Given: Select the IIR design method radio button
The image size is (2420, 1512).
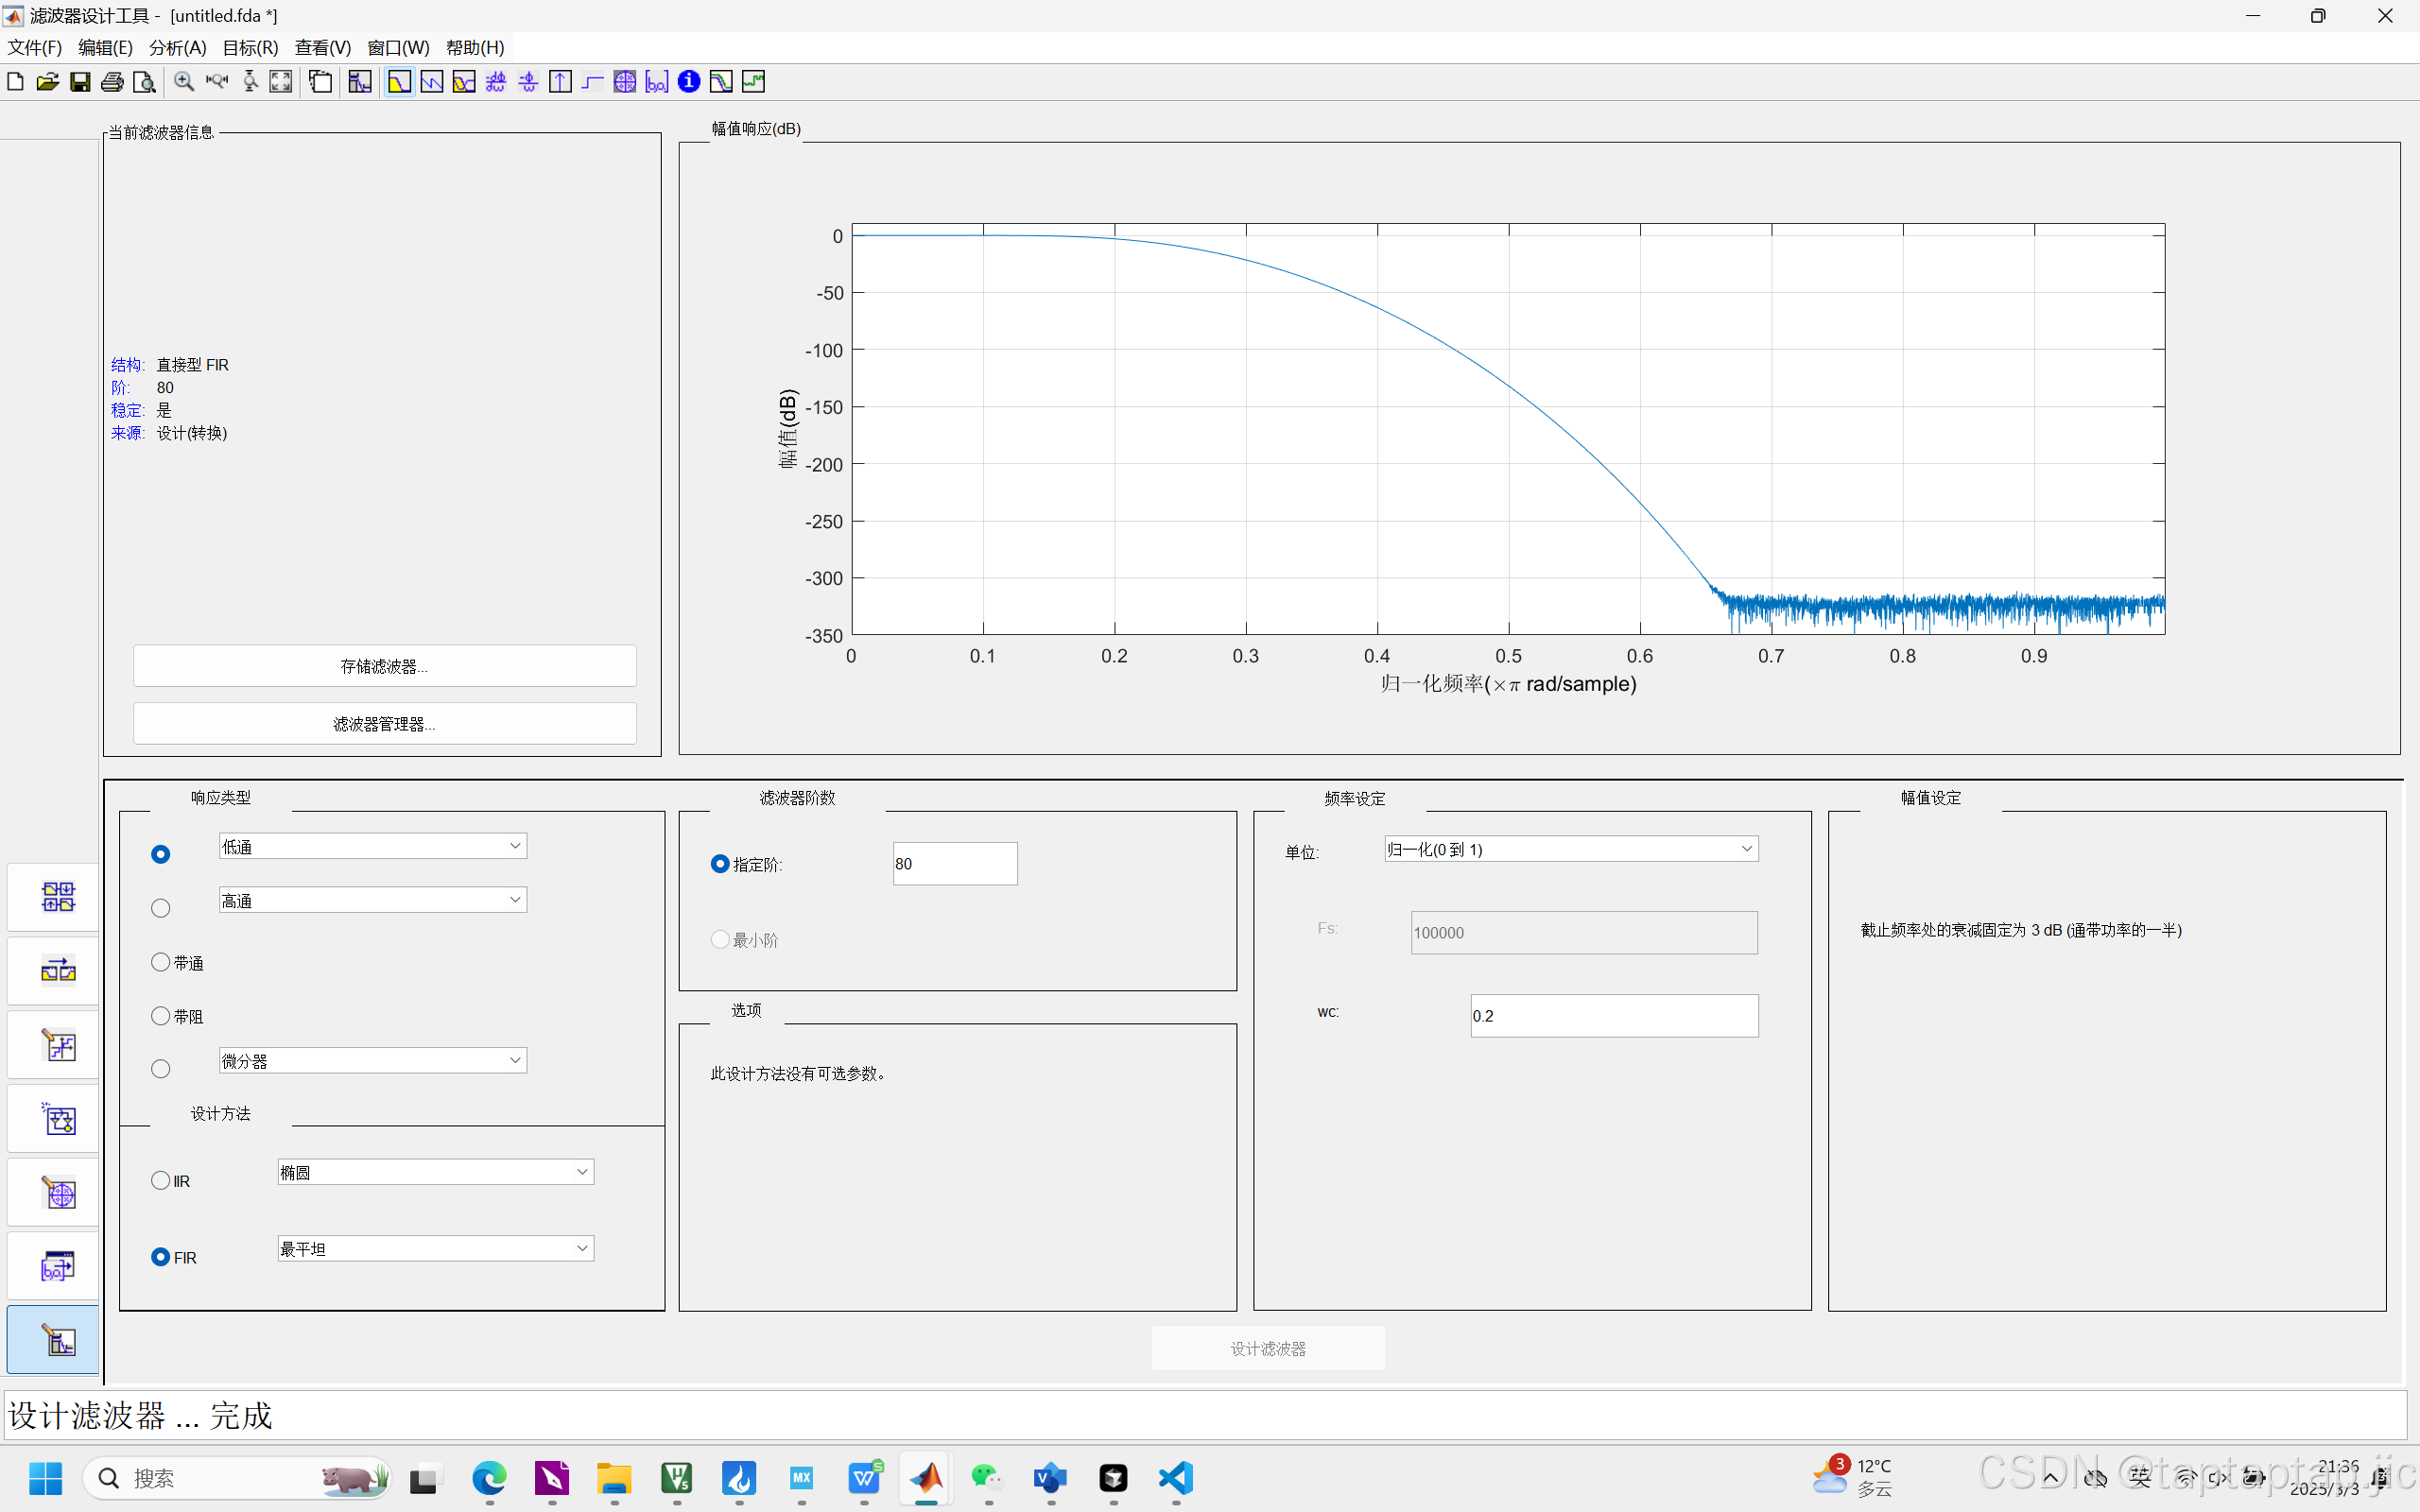Looking at the screenshot, I should tap(160, 1180).
